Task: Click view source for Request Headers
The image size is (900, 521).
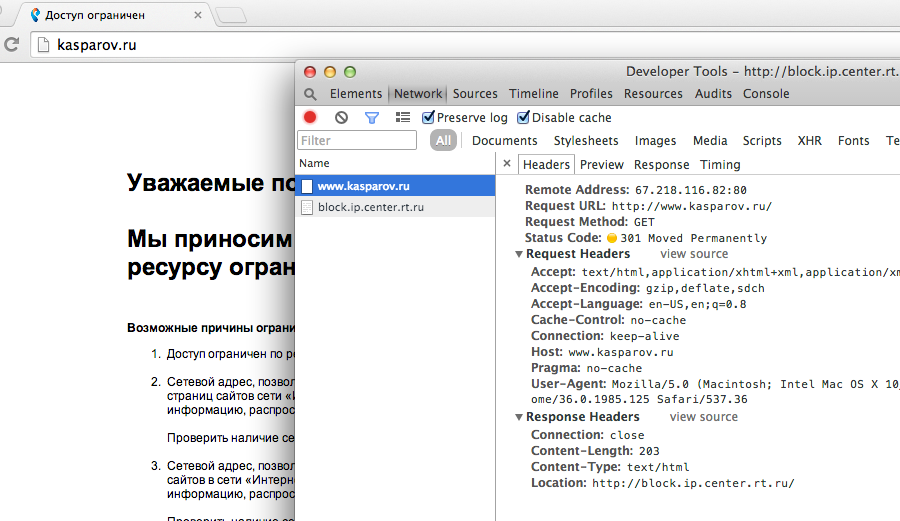Action: (x=694, y=254)
